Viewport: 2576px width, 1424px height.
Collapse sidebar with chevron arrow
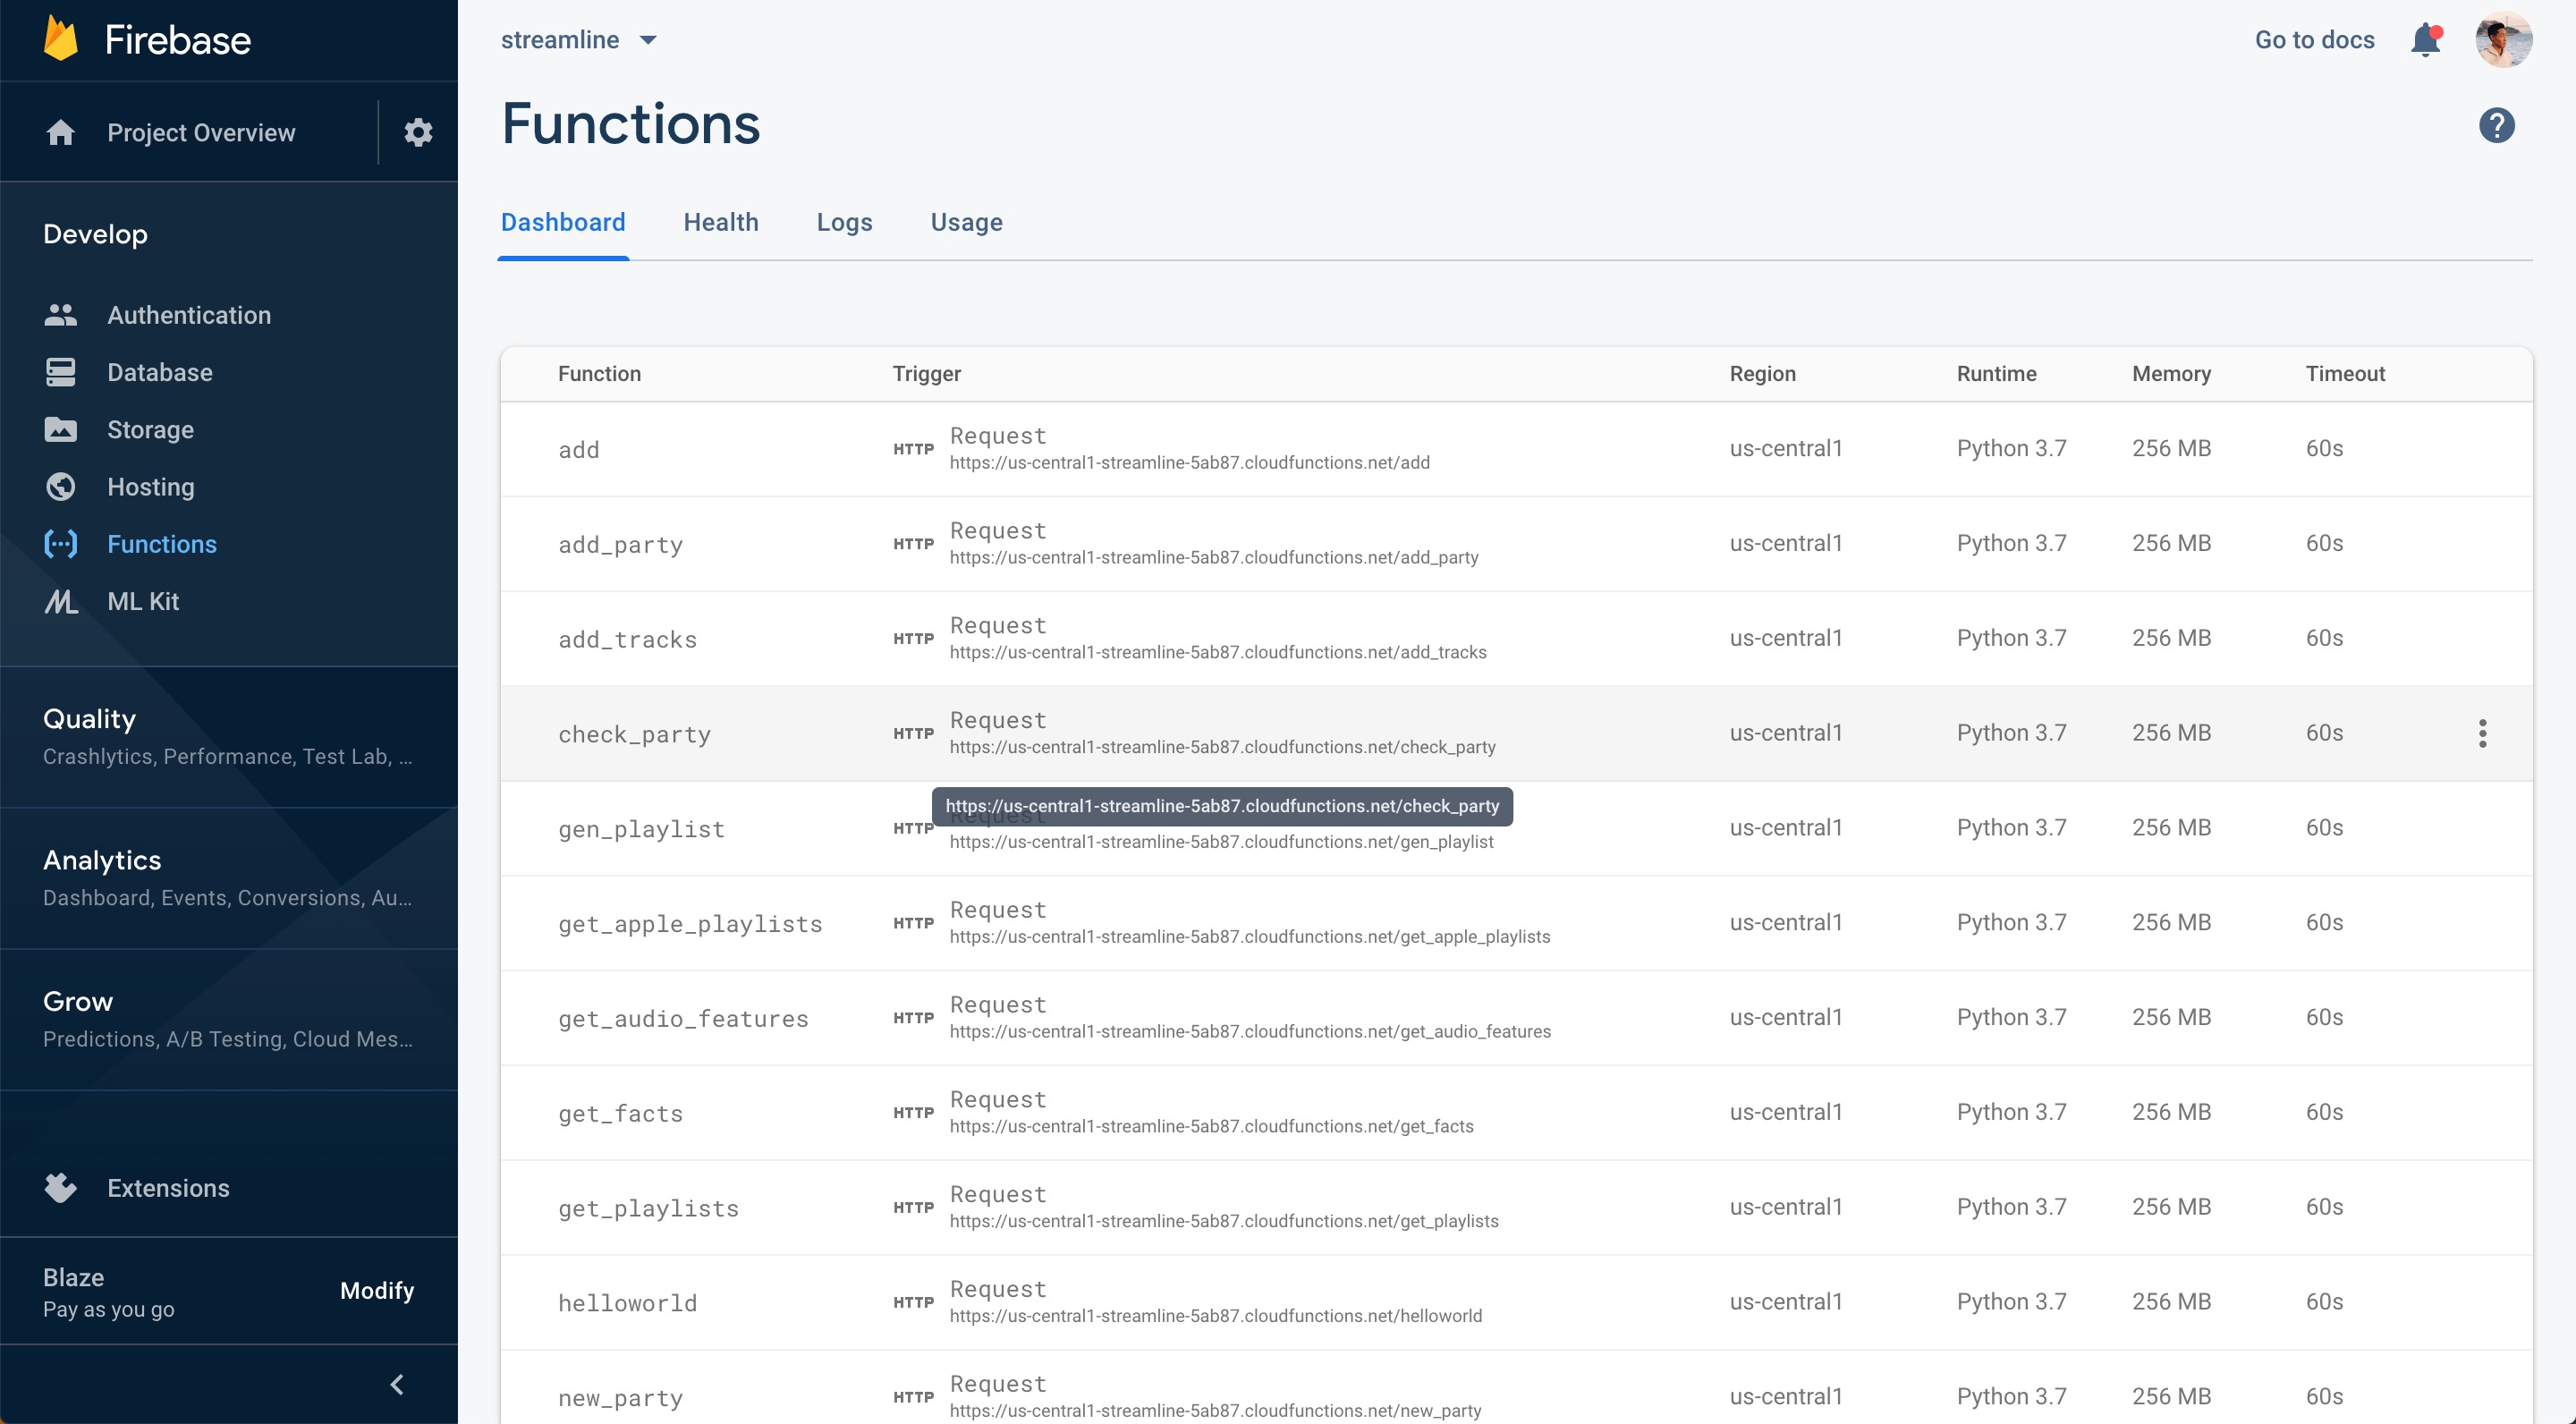click(x=397, y=1384)
